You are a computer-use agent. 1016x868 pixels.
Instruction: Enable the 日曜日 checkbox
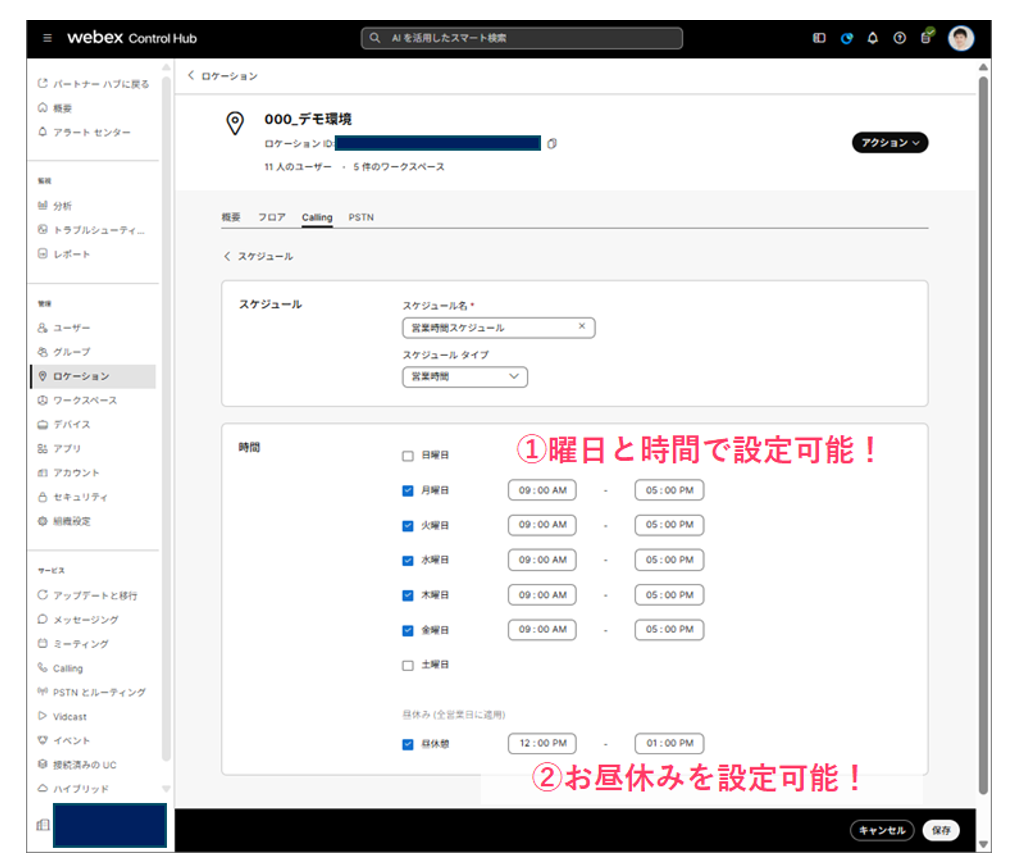point(407,456)
